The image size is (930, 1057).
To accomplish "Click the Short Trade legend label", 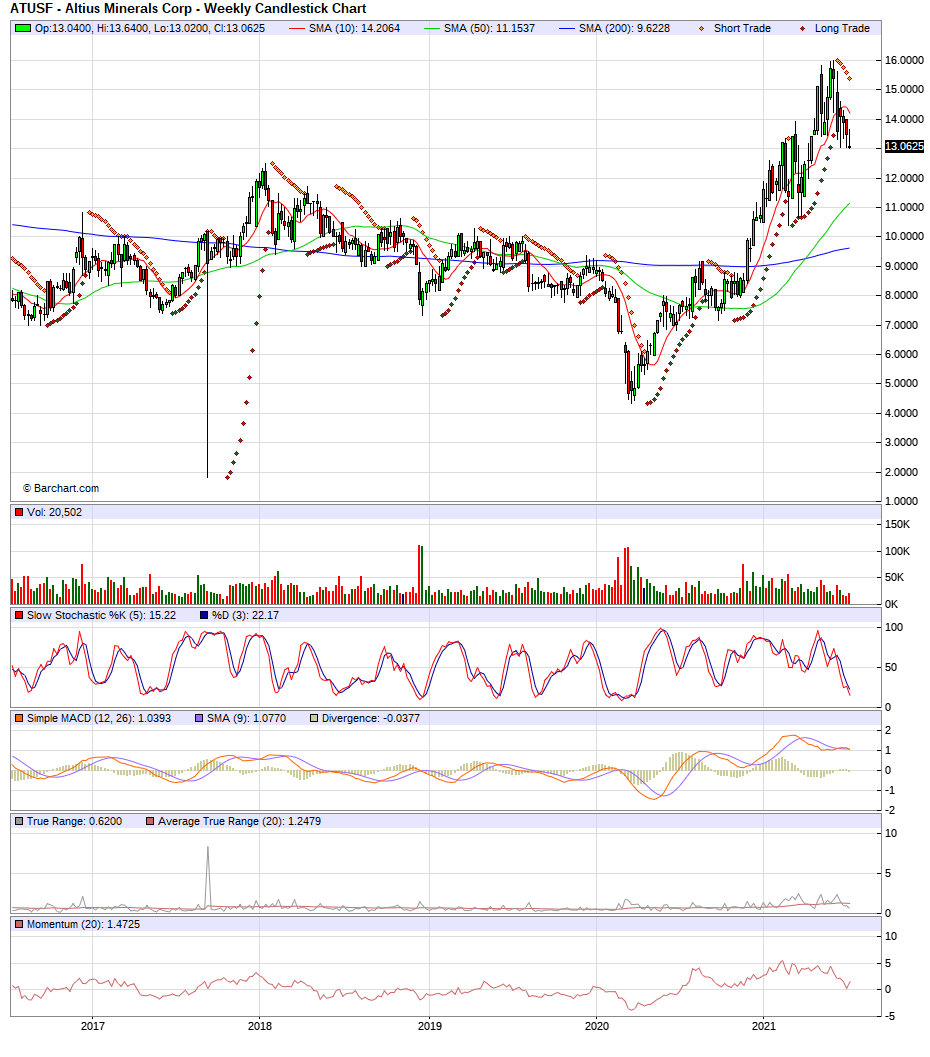I will pyautogui.click(x=742, y=28).
